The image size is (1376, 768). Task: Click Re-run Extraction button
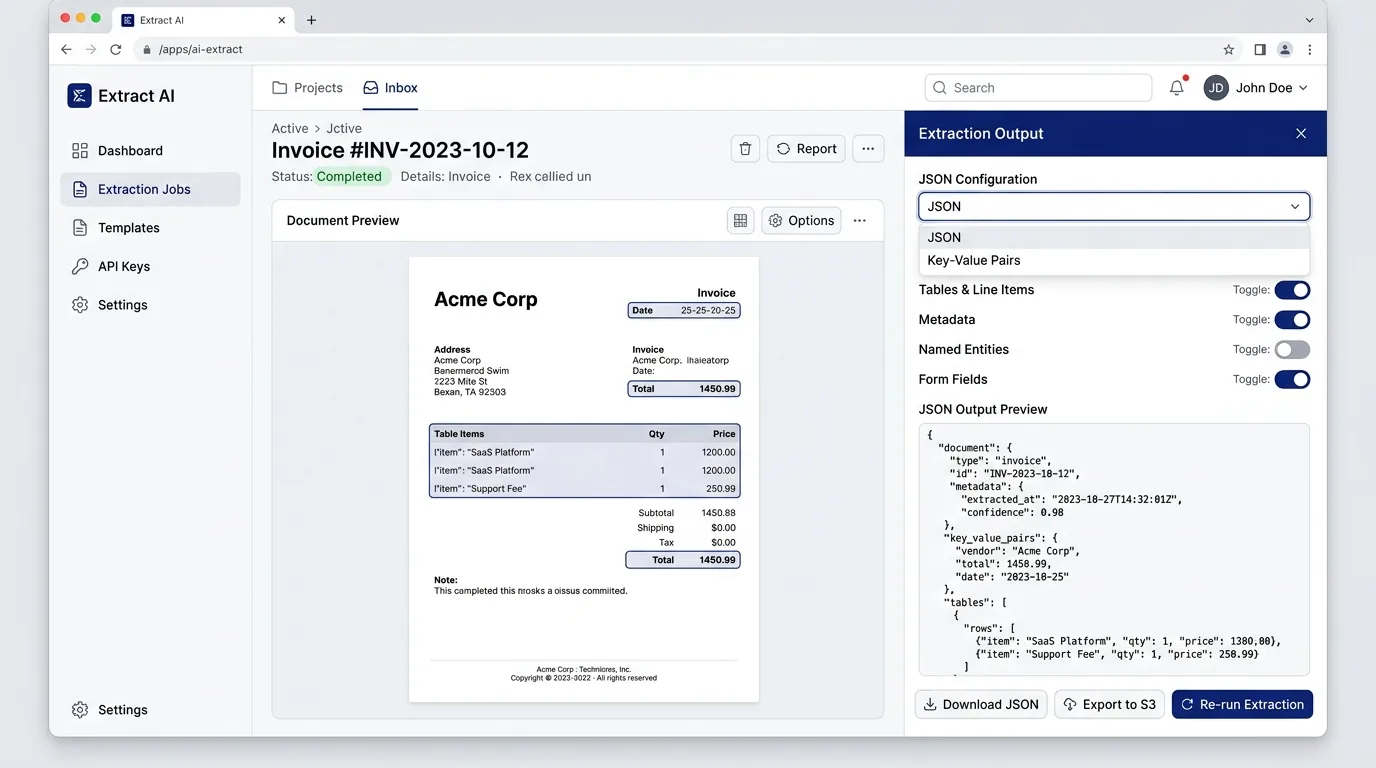(1242, 704)
